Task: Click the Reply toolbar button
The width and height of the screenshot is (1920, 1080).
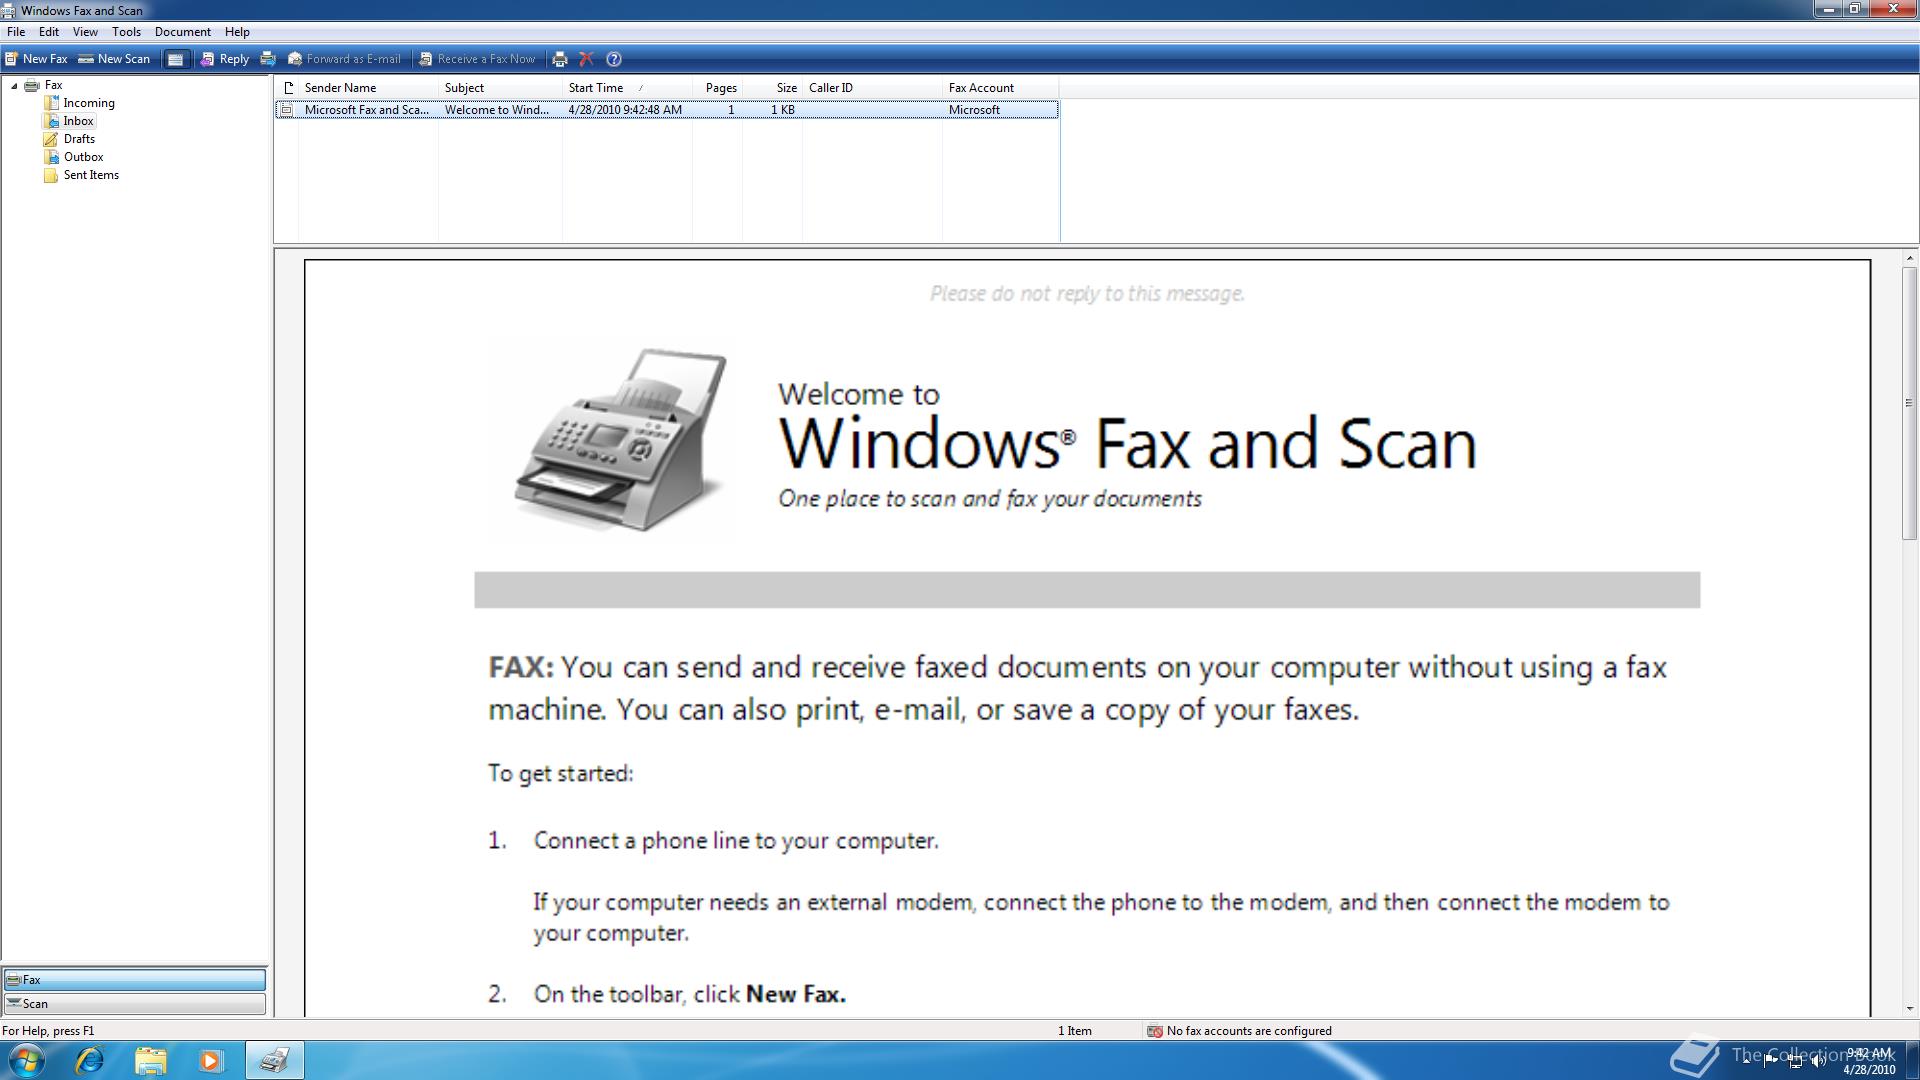Action: (x=225, y=59)
